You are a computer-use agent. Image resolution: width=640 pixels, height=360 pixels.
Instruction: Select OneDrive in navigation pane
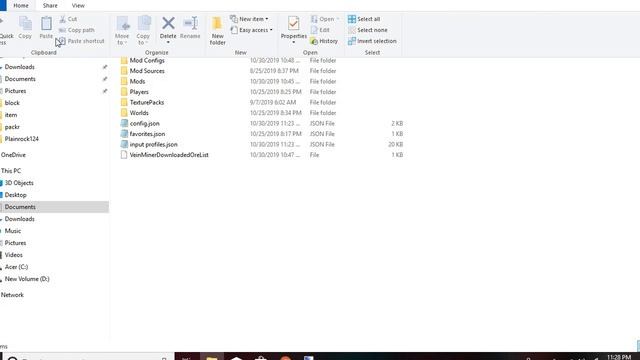(x=13, y=155)
